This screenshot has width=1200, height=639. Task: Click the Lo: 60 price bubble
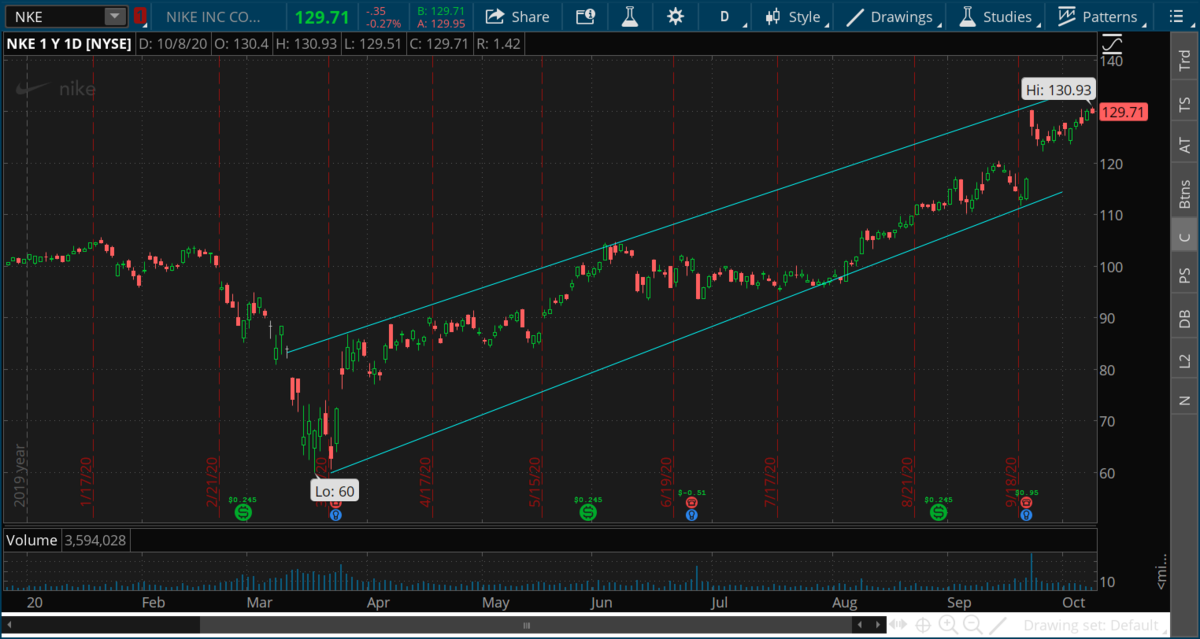point(335,491)
